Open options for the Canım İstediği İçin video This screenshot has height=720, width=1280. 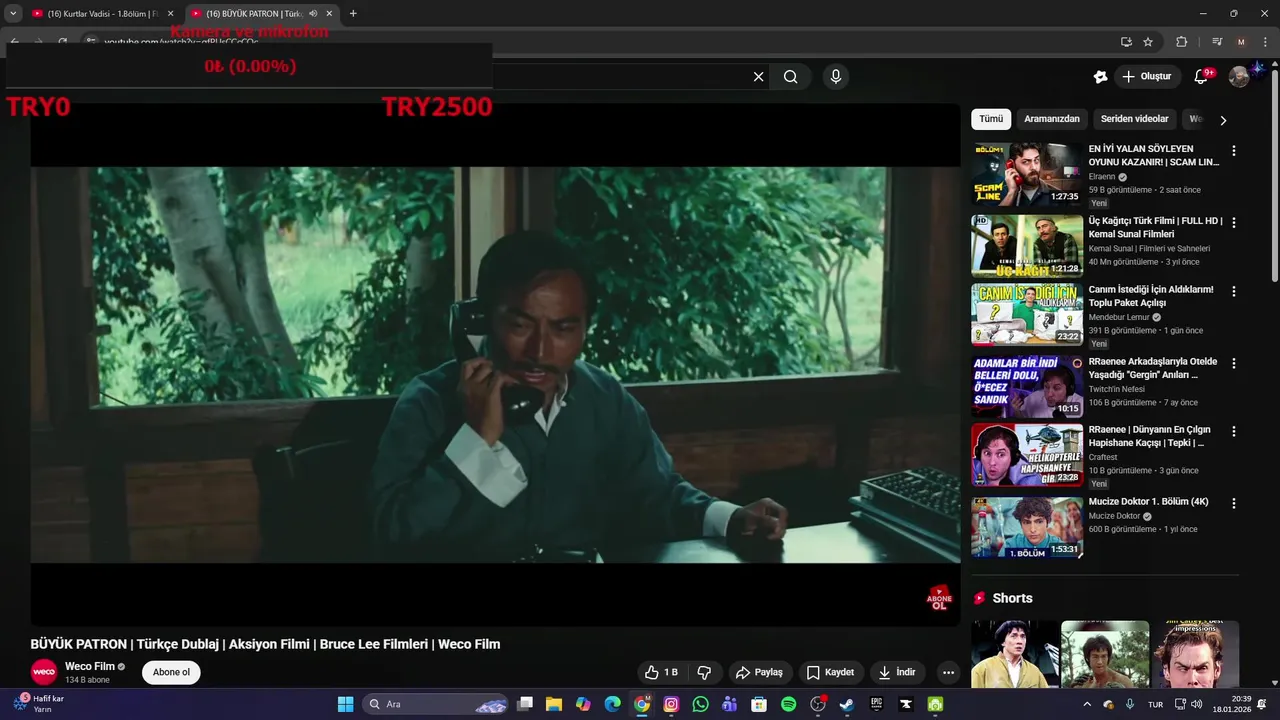click(x=1233, y=292)
